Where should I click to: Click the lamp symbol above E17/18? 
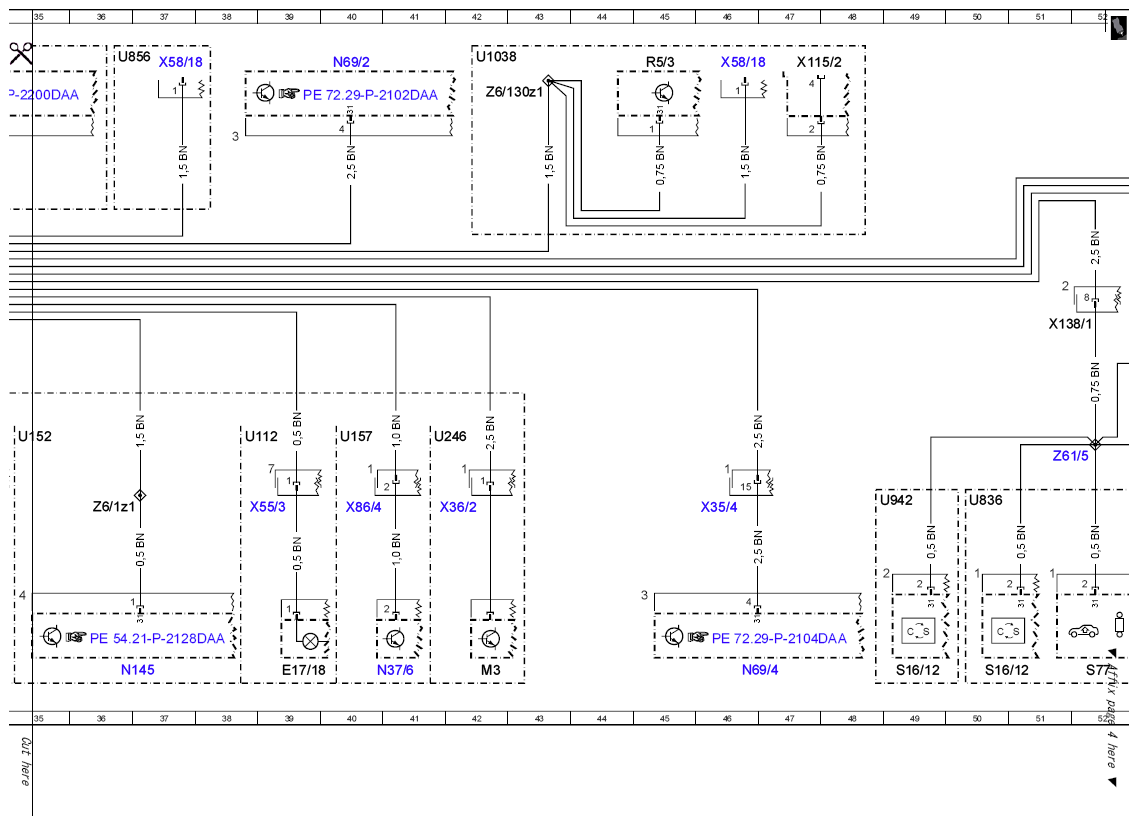pyautogui.click(x=311, y=641)
